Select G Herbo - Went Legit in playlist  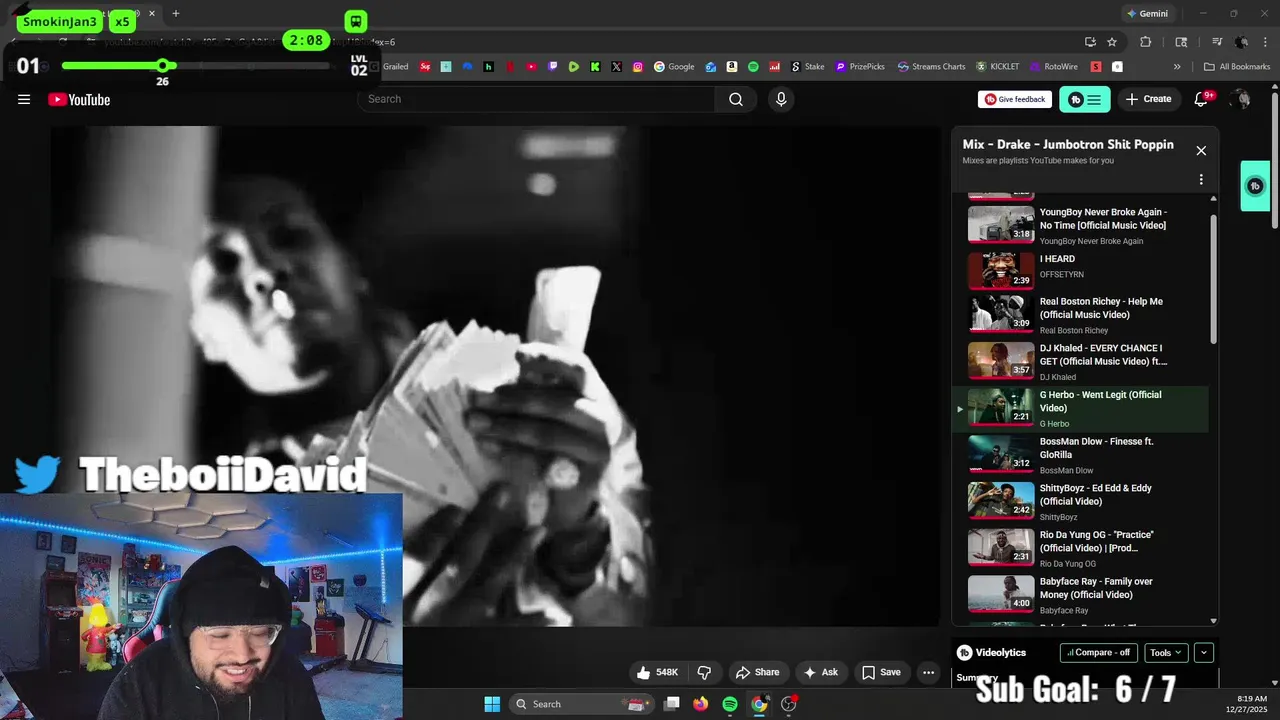(x=1082, y=408)
